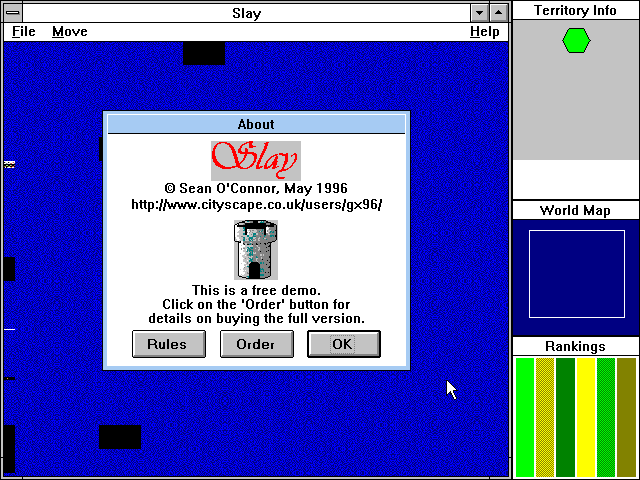Screen dimensions: 640x480
Task: Open the File menu
Action: point(24,32)
